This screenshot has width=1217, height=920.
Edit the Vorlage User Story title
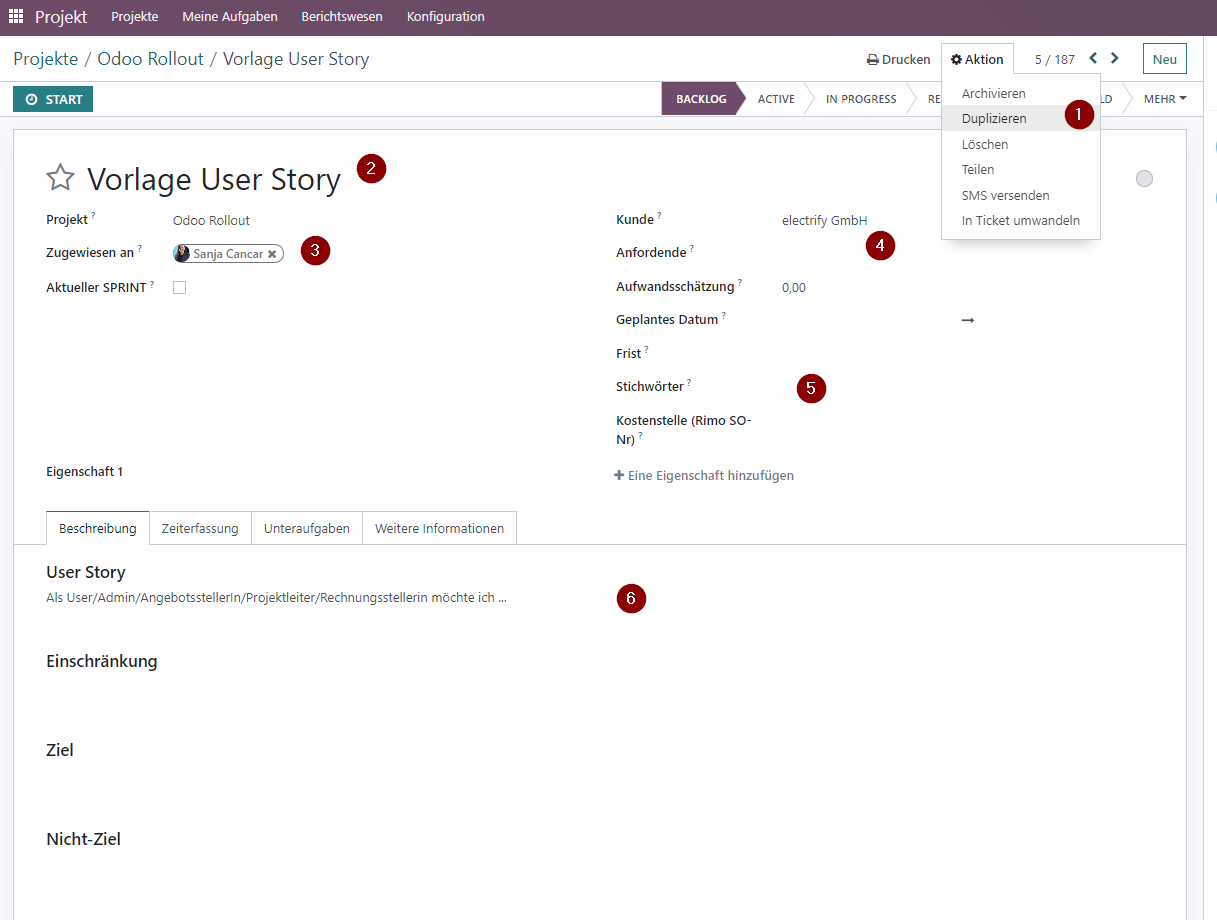pos(214,179)
